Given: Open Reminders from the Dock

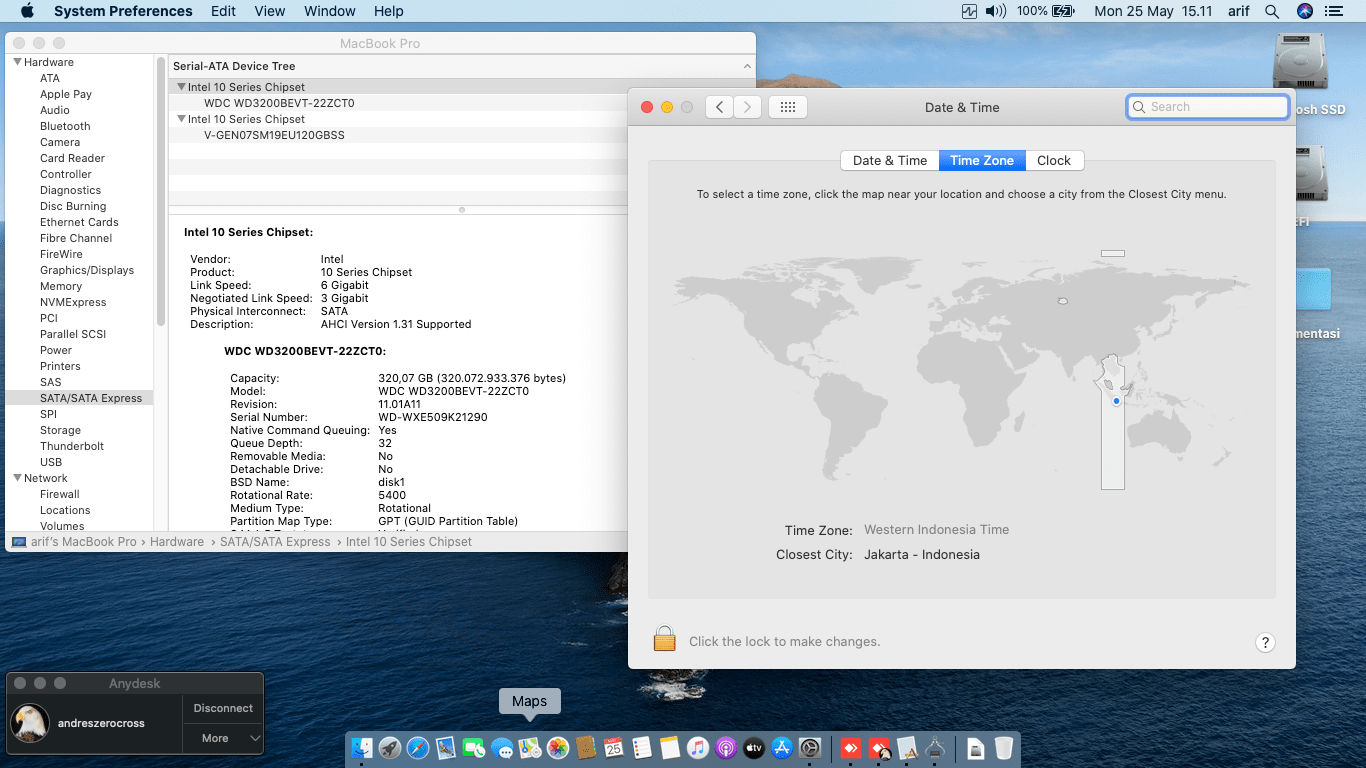Looking at the screenshot, I should pyautogui.click(x=642, y=748).
